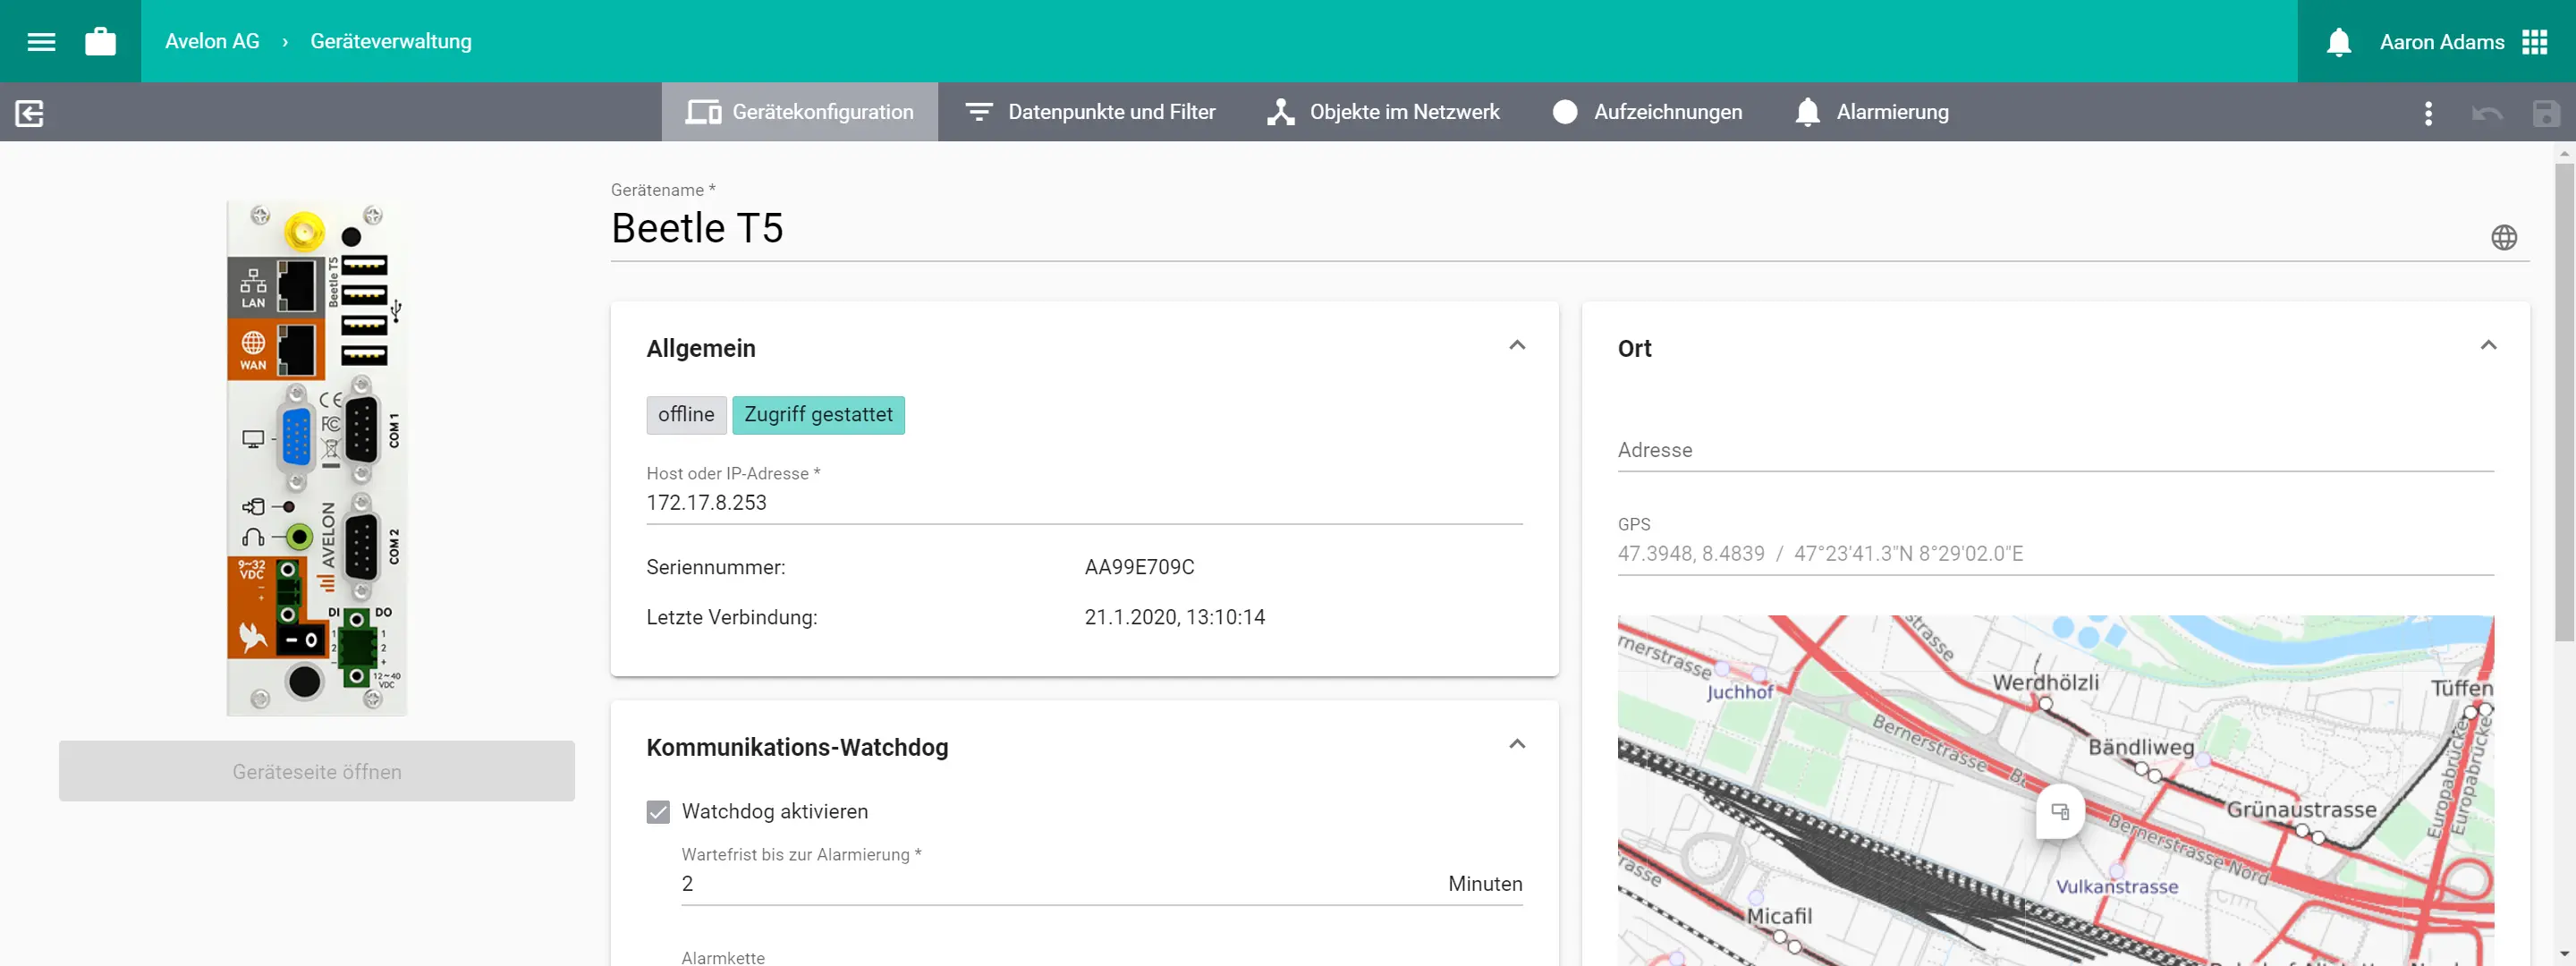Click the Adresse input field
The width and height of the screenshot is (2576, 966).
click(x=2056, y=450)
